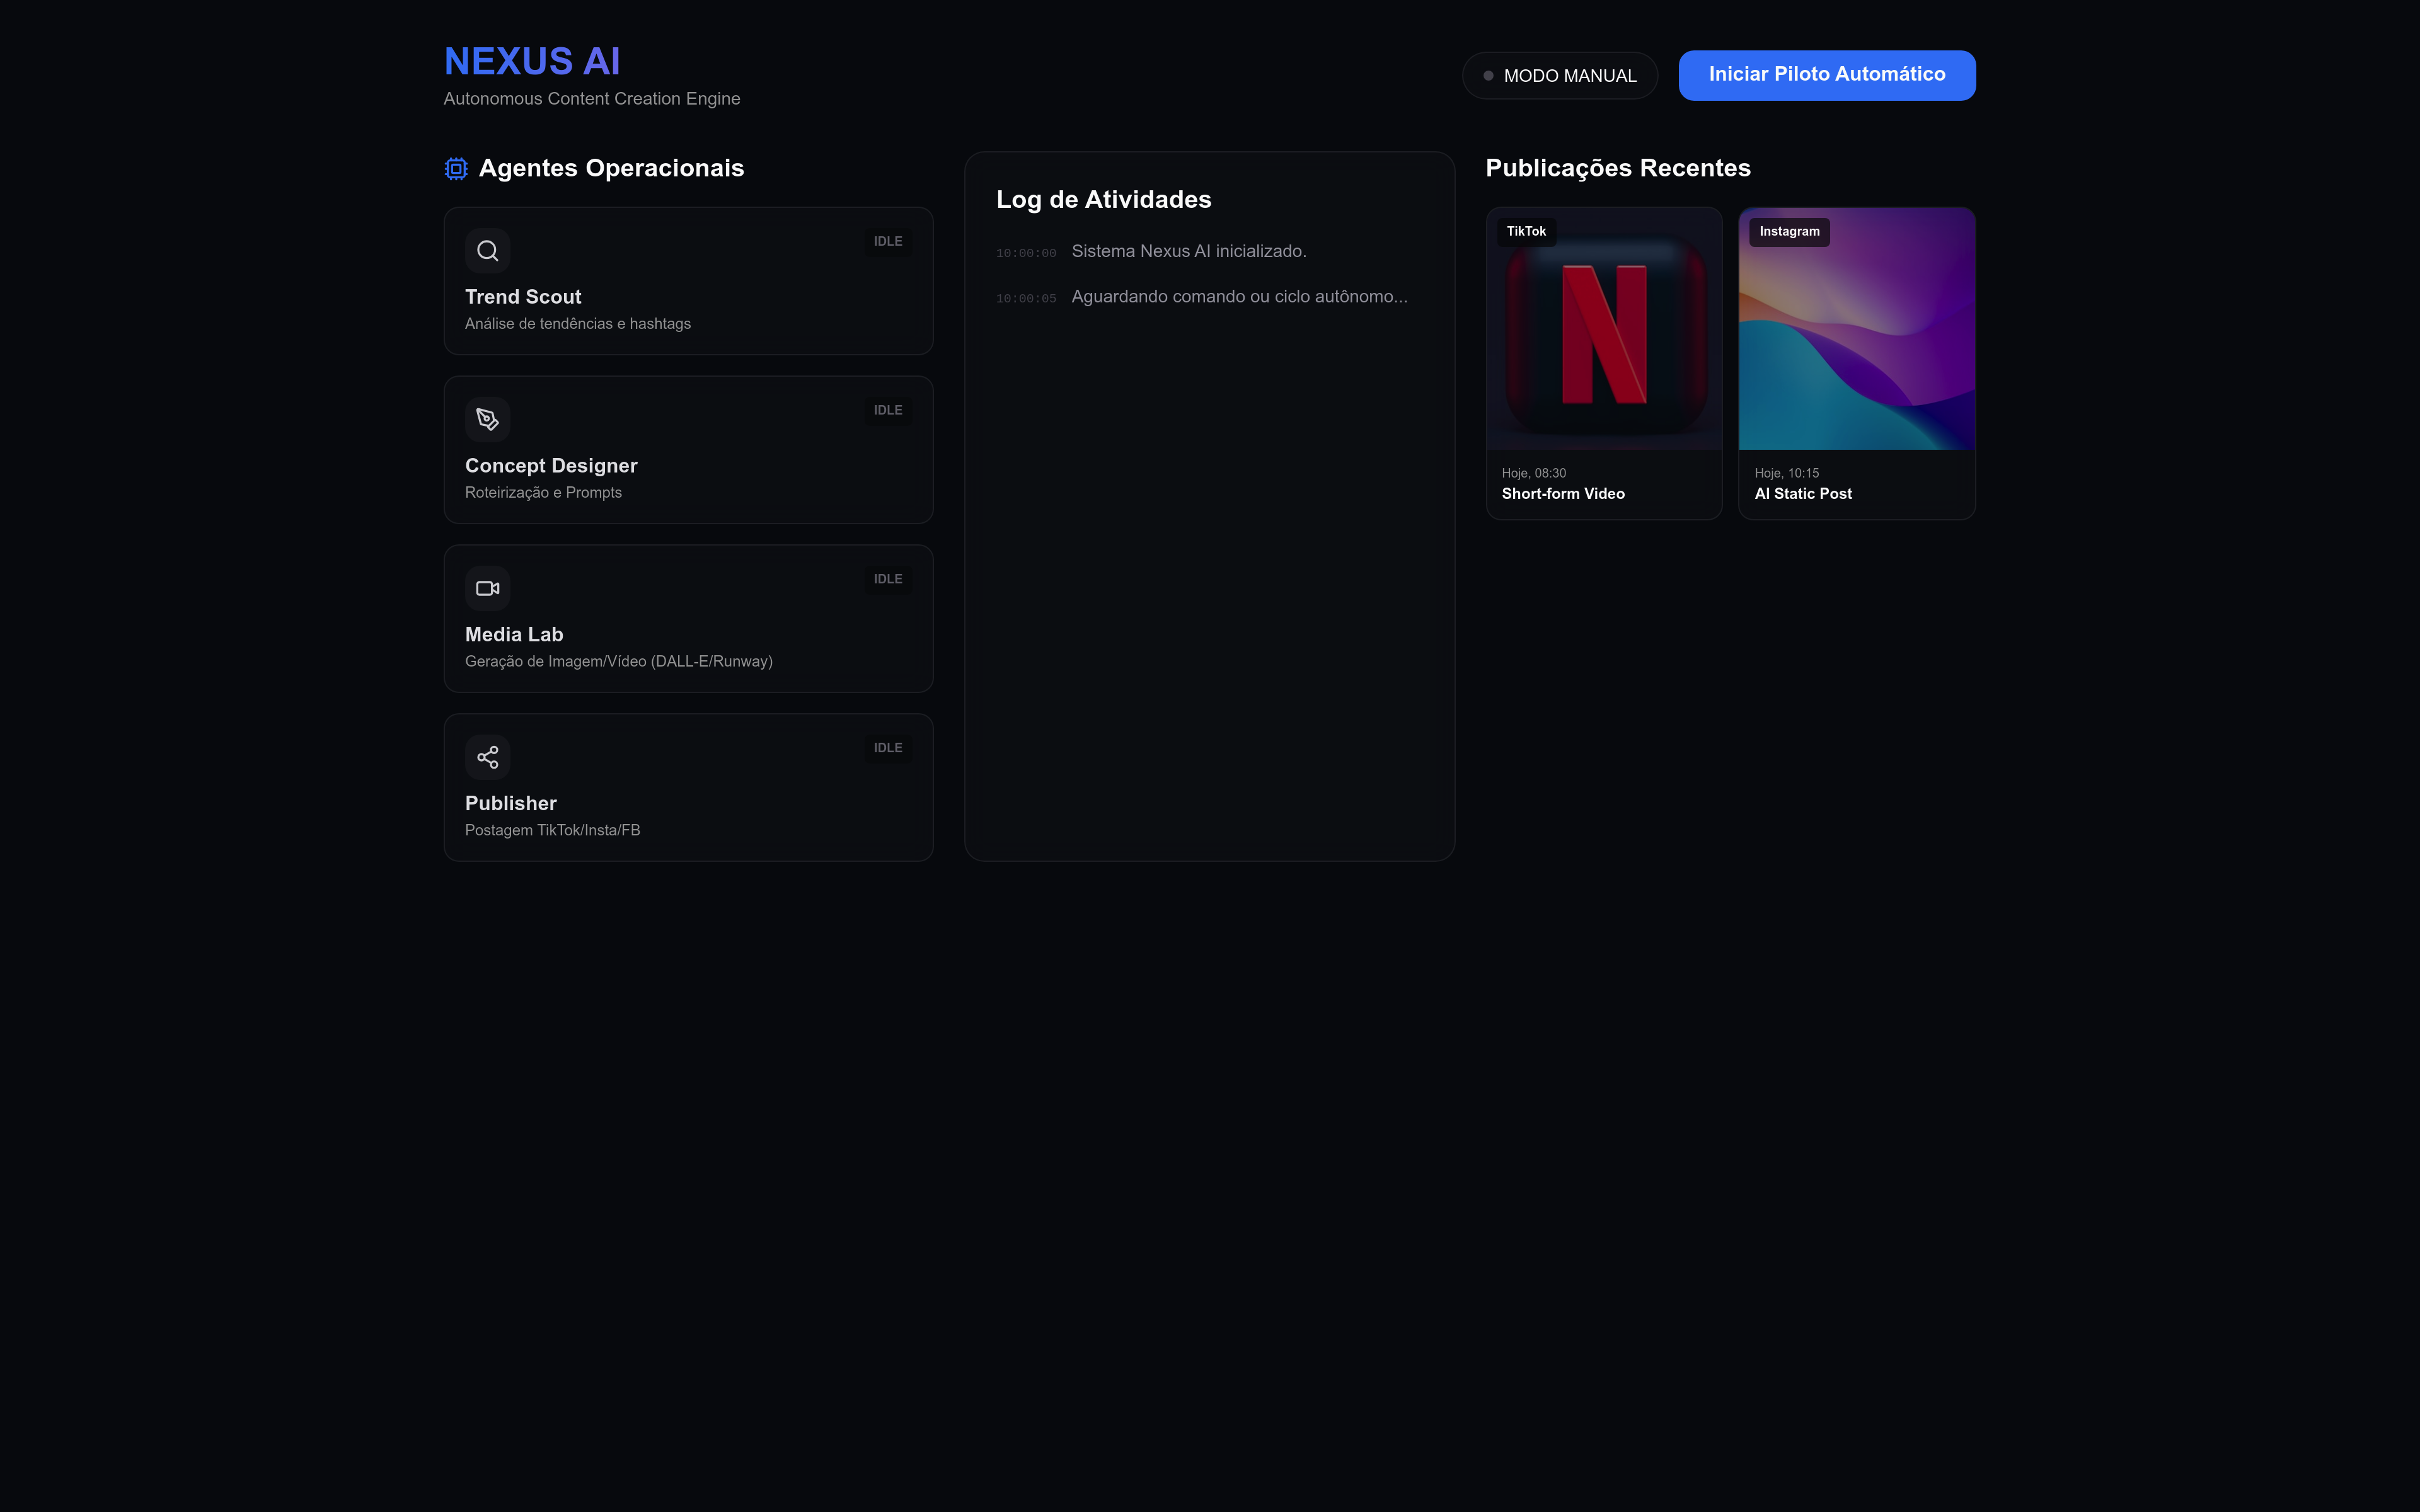
Task: Start autopilot with Iniciar Piloto Automático
Action: pyautogui.click(x=1826, y=75)
